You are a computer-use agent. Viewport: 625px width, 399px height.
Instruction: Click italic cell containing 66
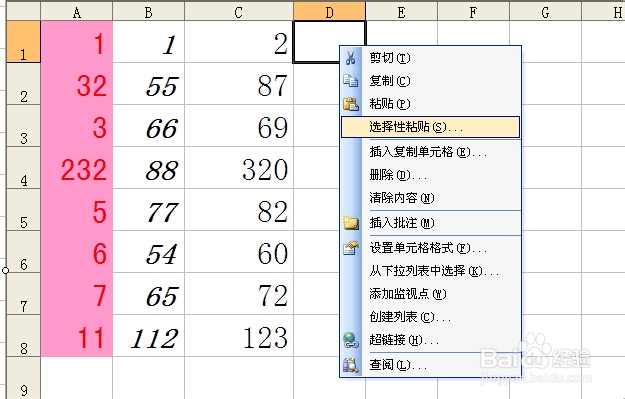(149, 126)
